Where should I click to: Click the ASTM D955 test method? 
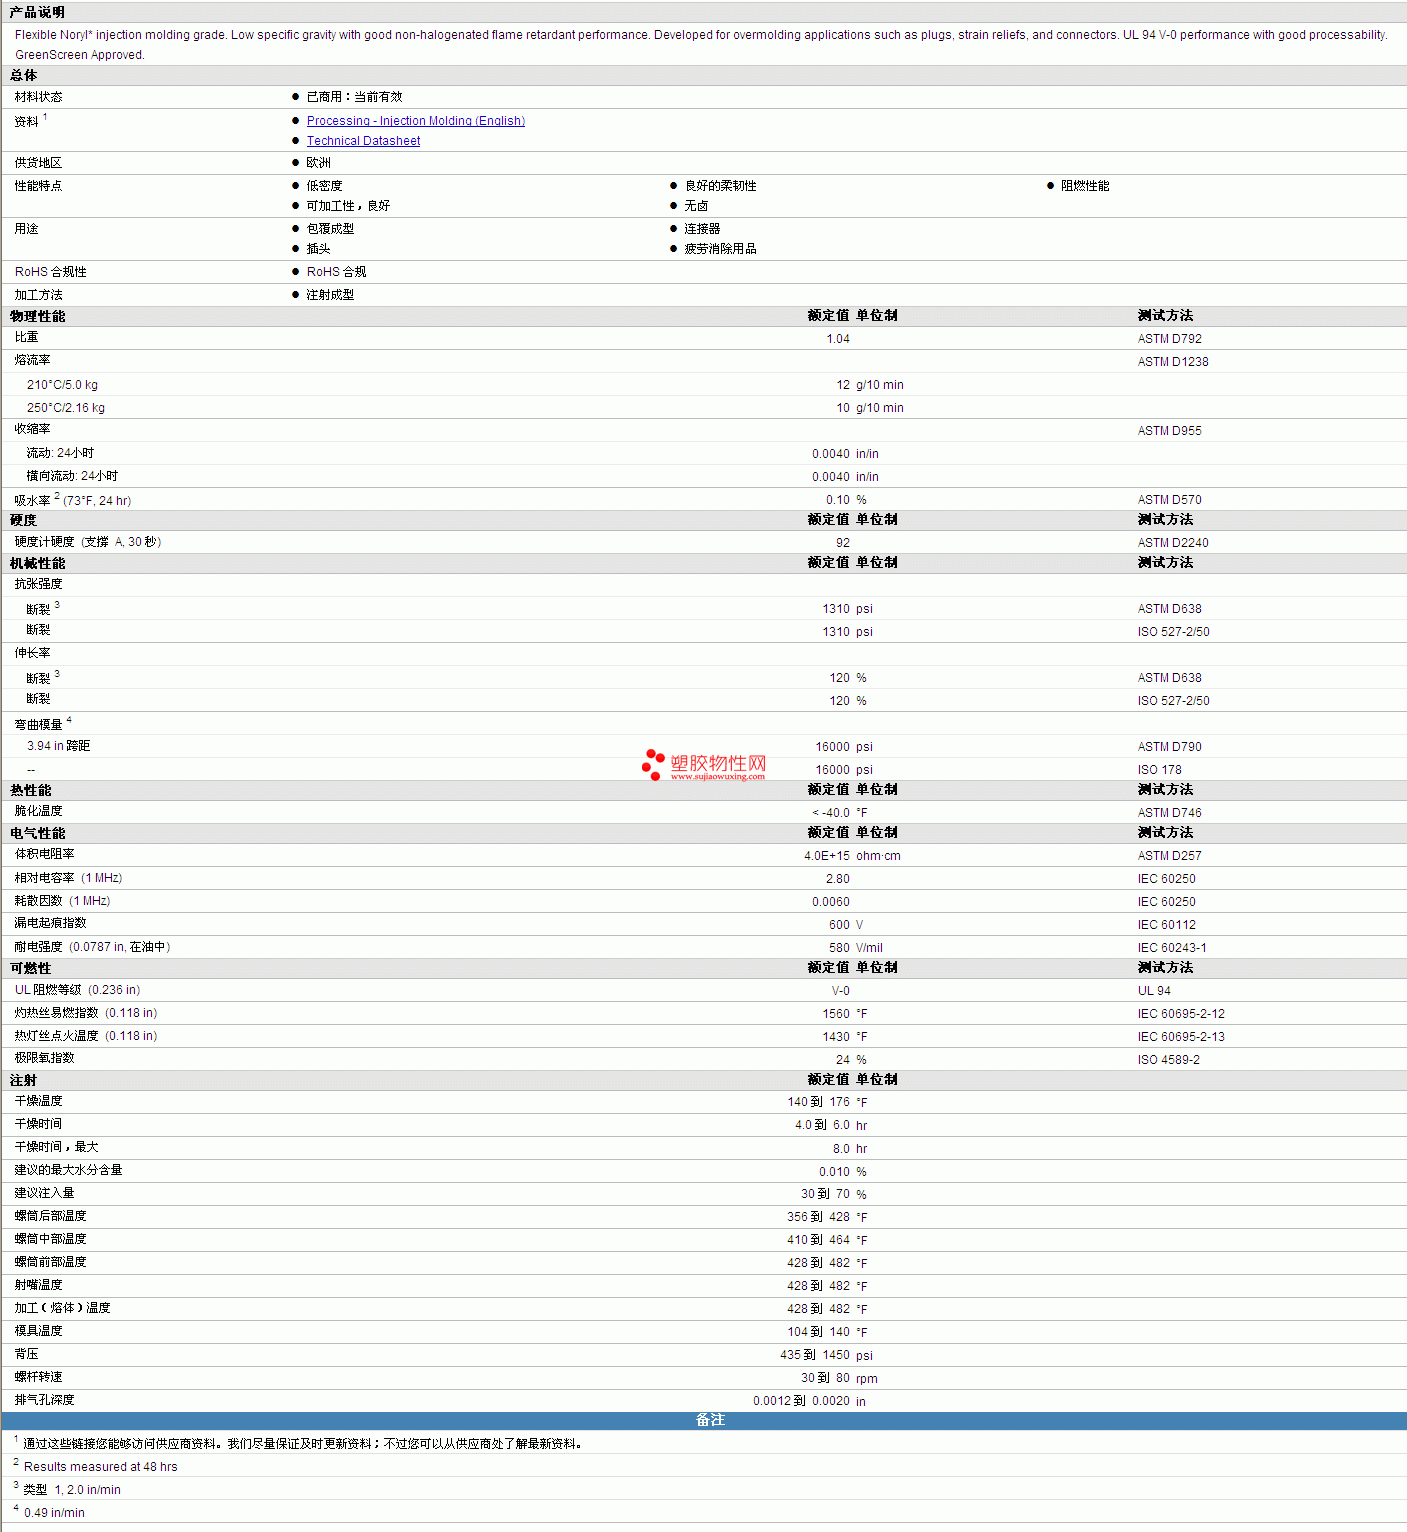tap(1170, 431)
